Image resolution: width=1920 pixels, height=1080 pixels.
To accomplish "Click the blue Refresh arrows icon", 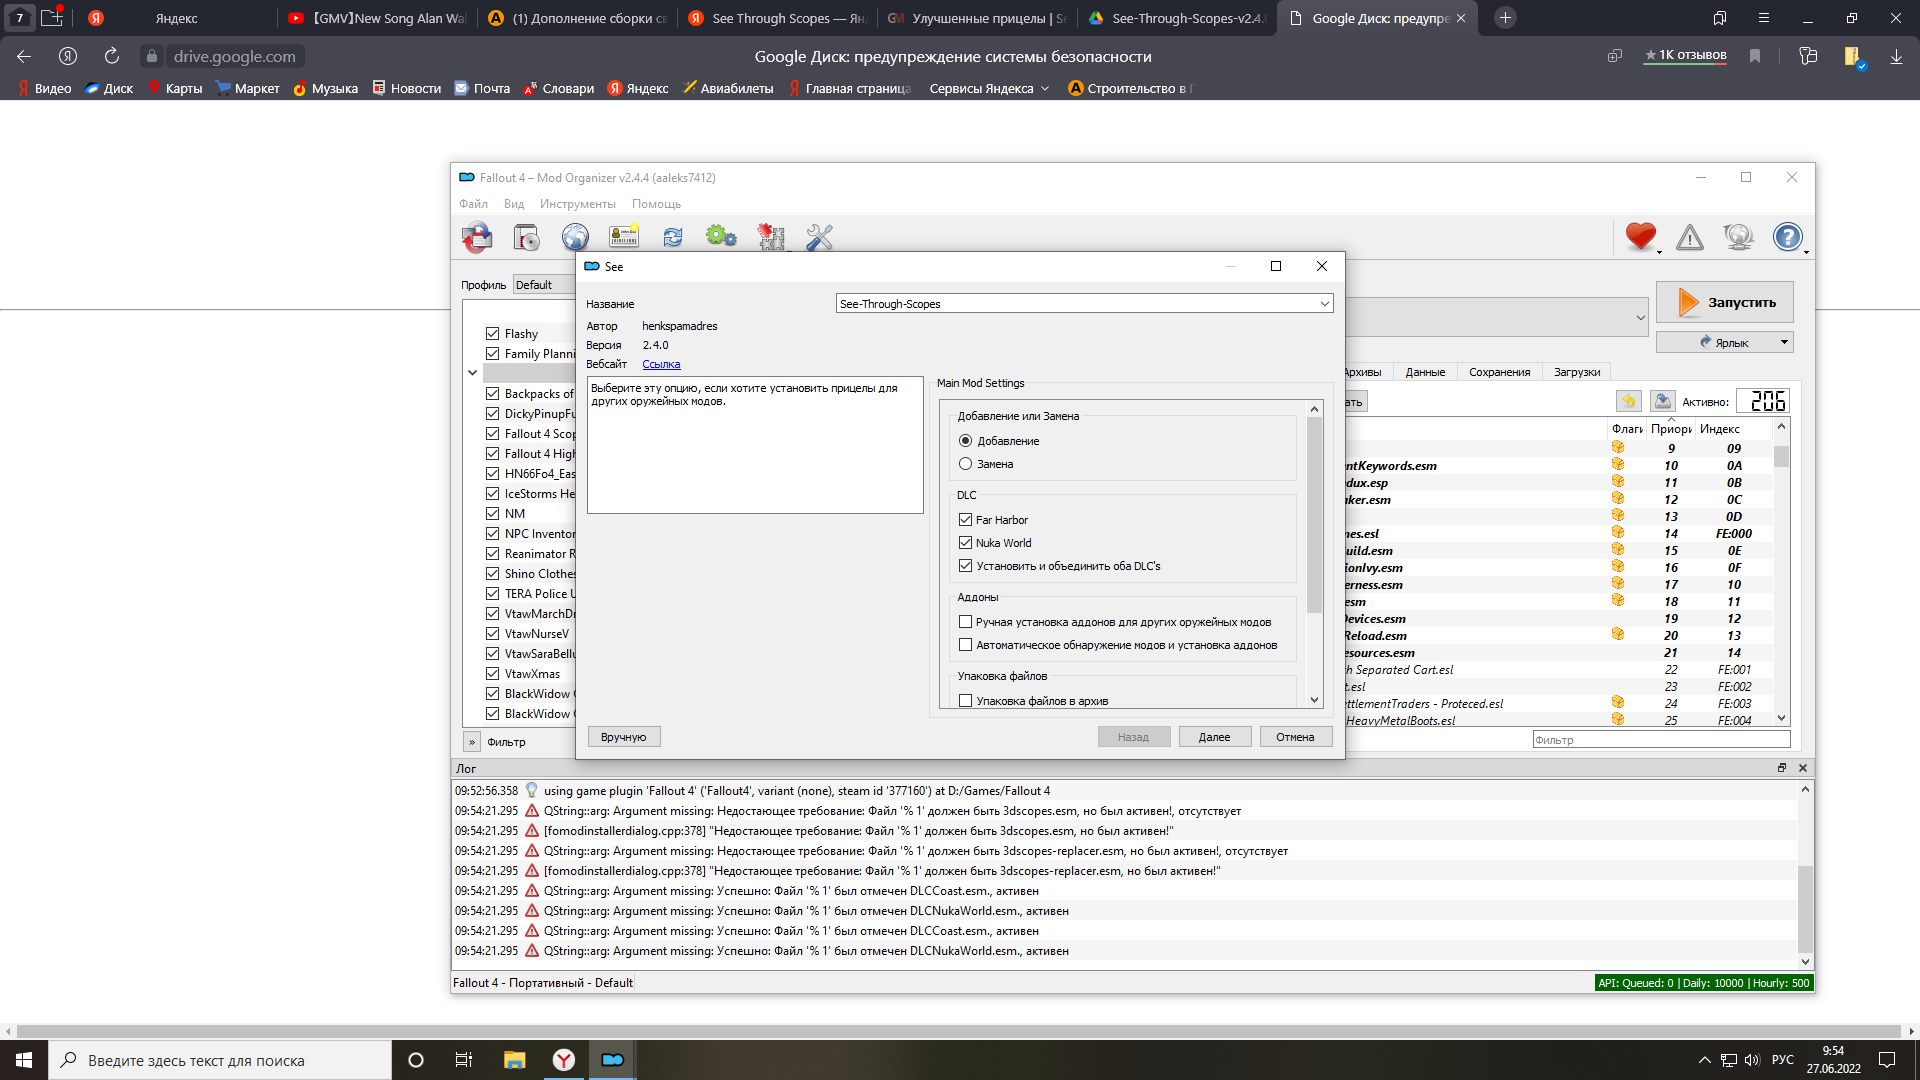I will tap(673, 237).
